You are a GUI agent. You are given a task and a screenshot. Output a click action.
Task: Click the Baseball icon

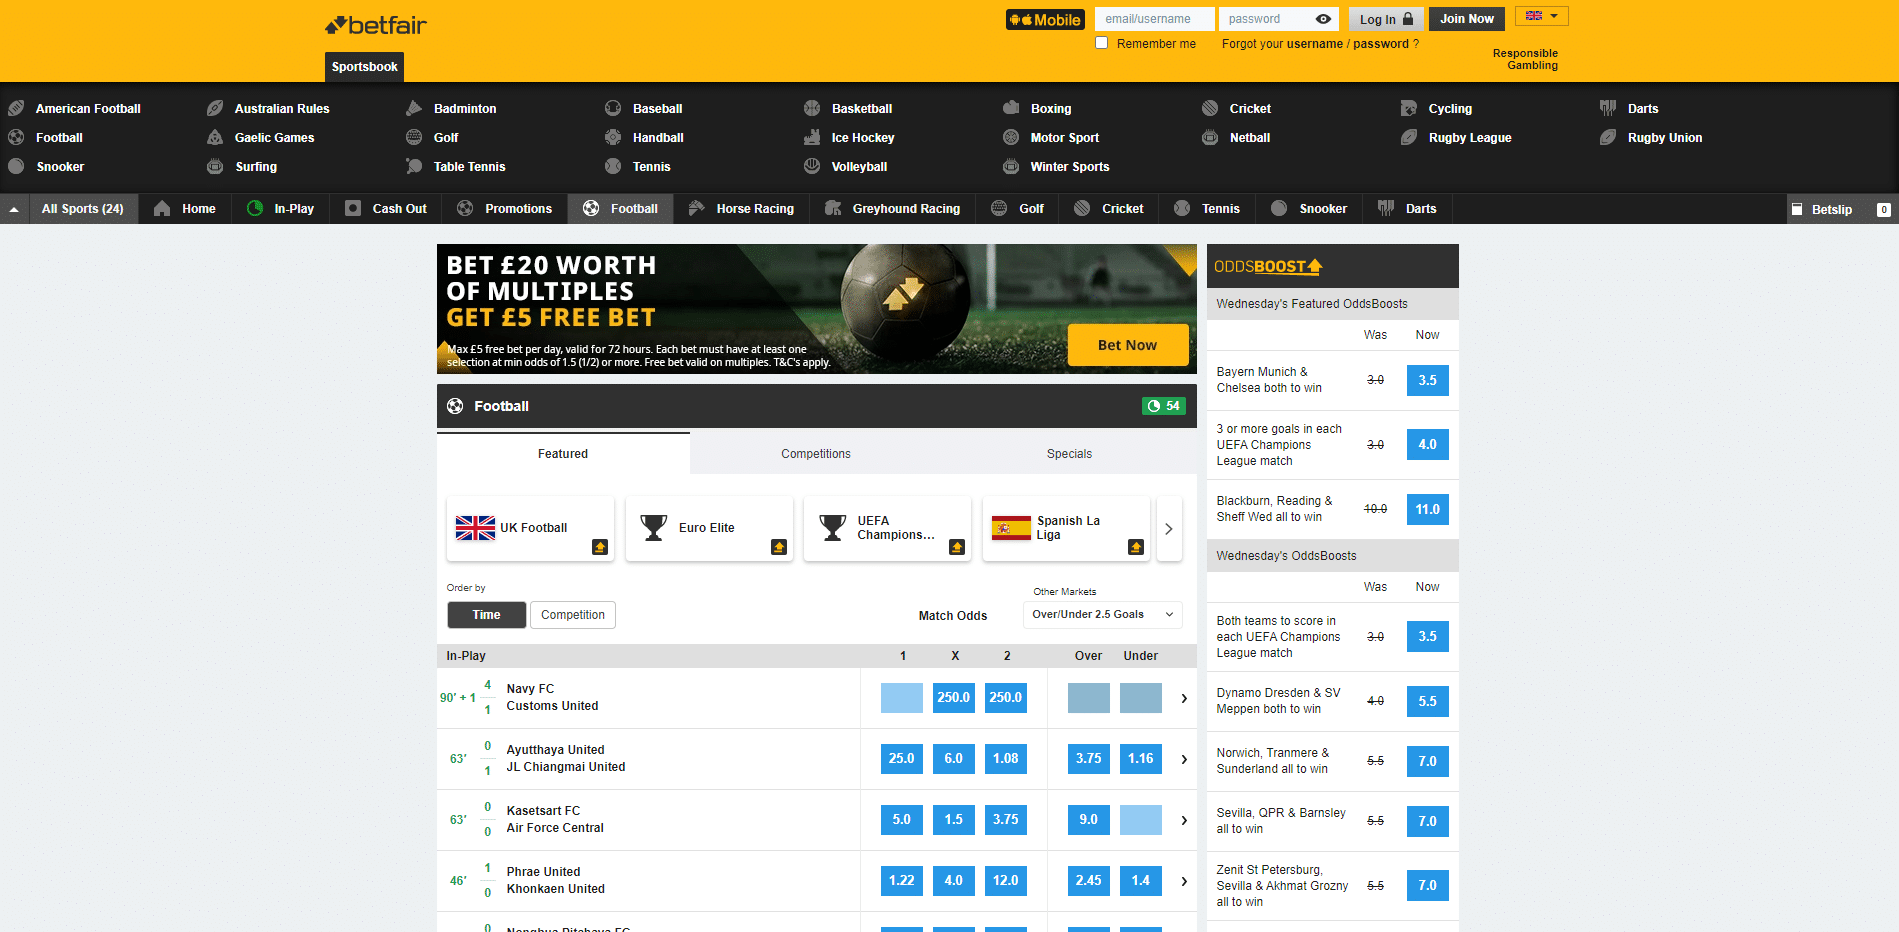click(x=613, y=108)
